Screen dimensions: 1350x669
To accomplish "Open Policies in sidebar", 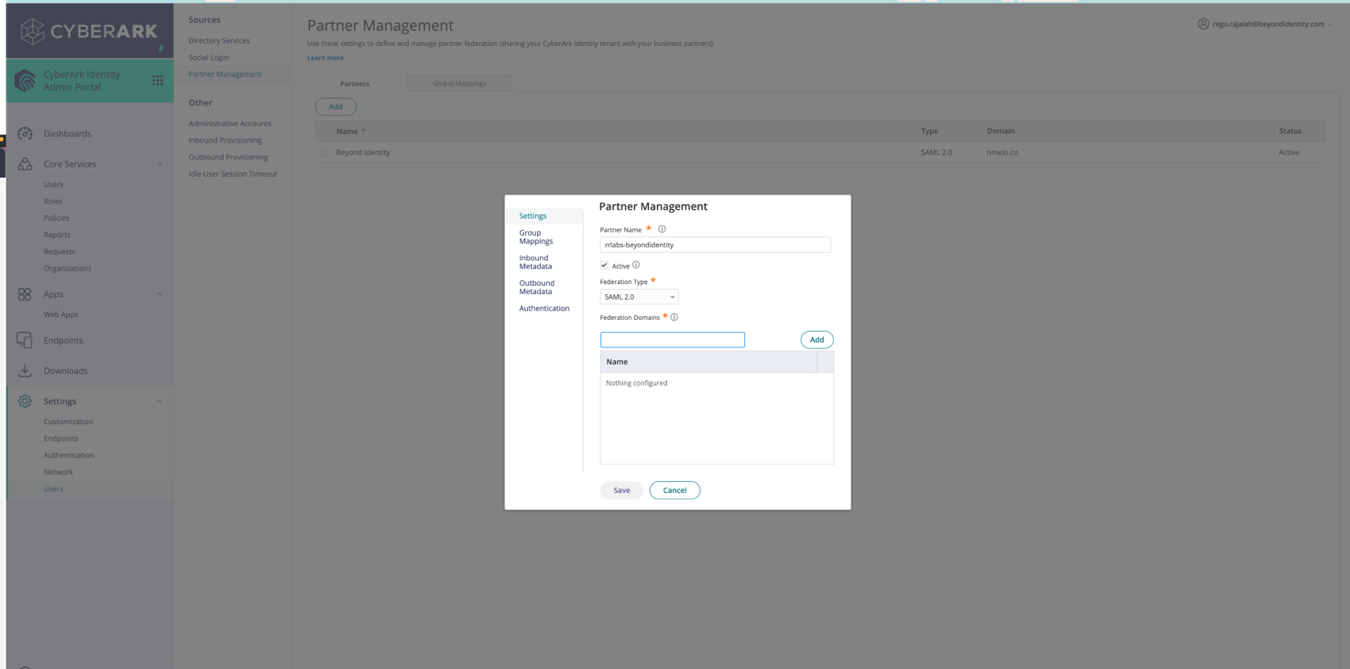I will click(56, 218).
